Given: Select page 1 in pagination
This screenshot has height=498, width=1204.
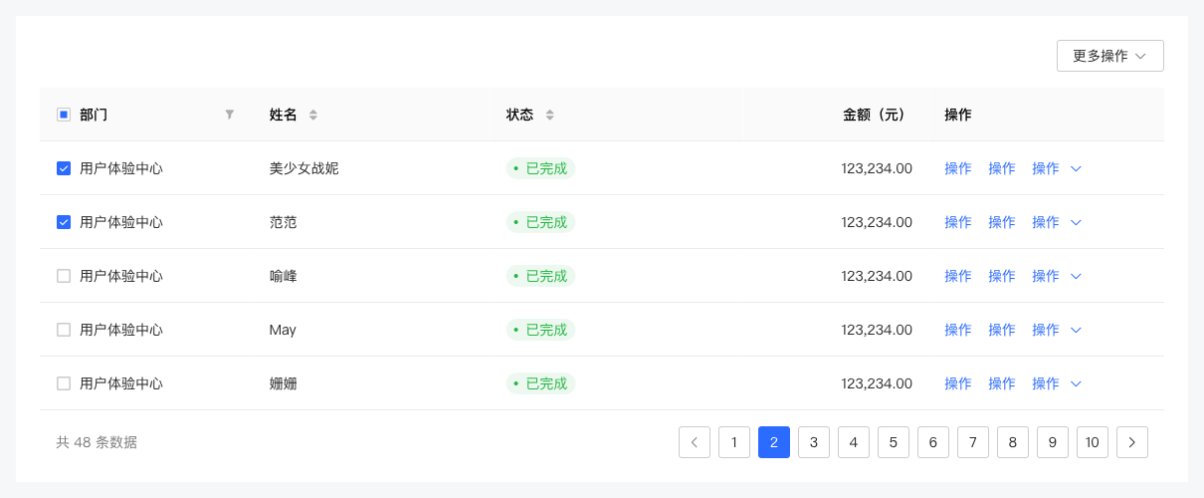Looking at the screenshot, I should (x=734, y=442).
